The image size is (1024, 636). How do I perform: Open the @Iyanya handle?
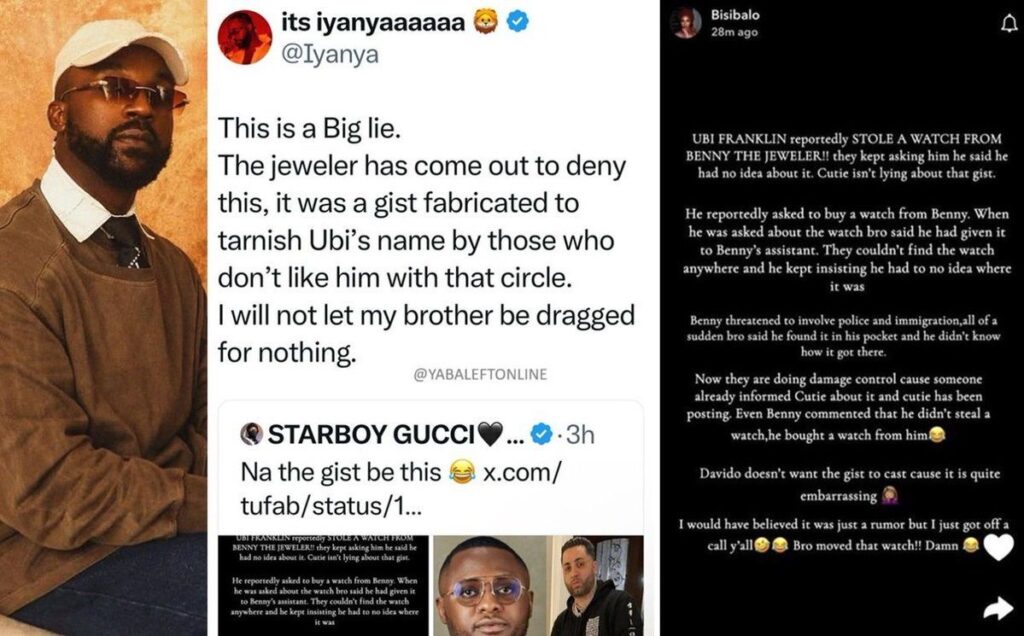[333, 55]
